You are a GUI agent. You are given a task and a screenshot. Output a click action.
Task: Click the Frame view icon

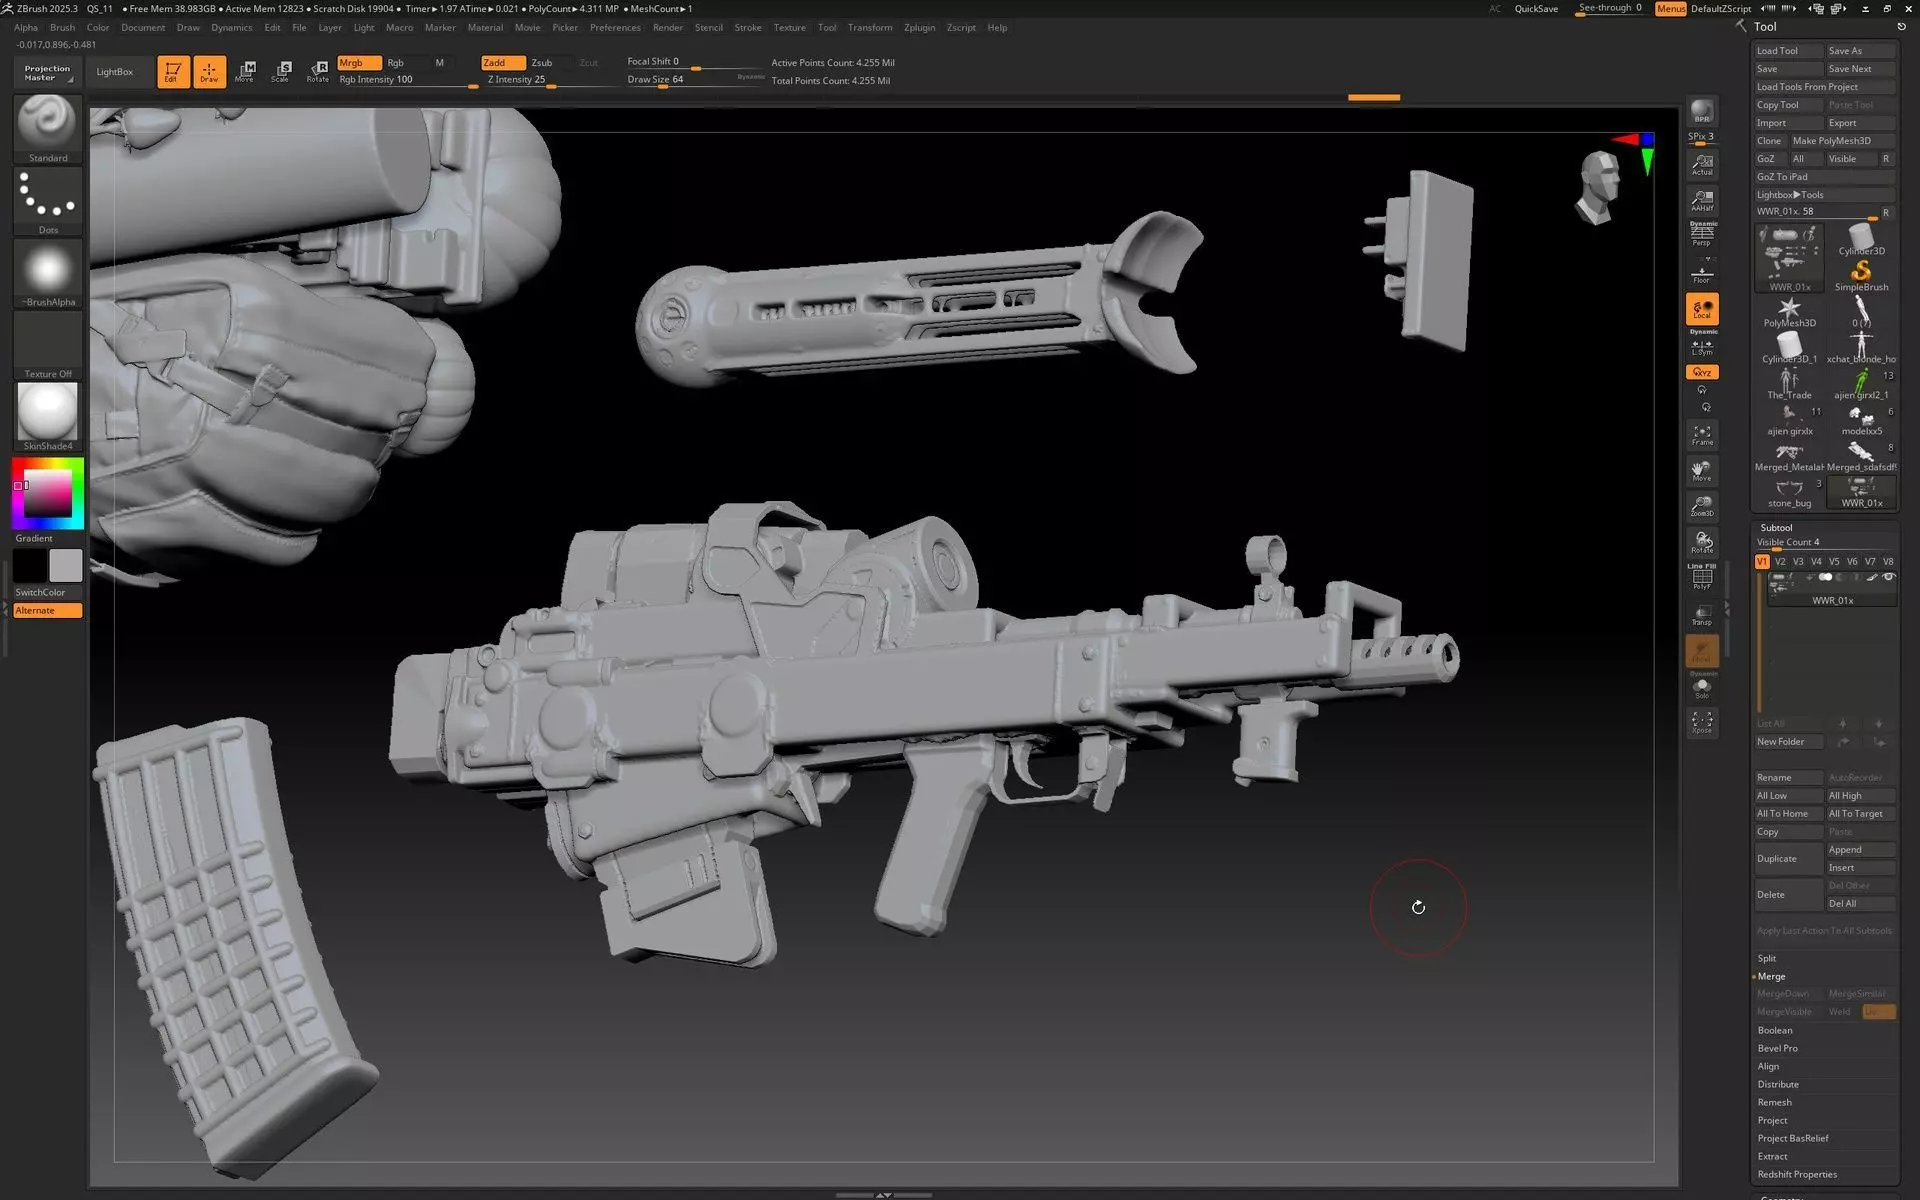[1701, 435]
